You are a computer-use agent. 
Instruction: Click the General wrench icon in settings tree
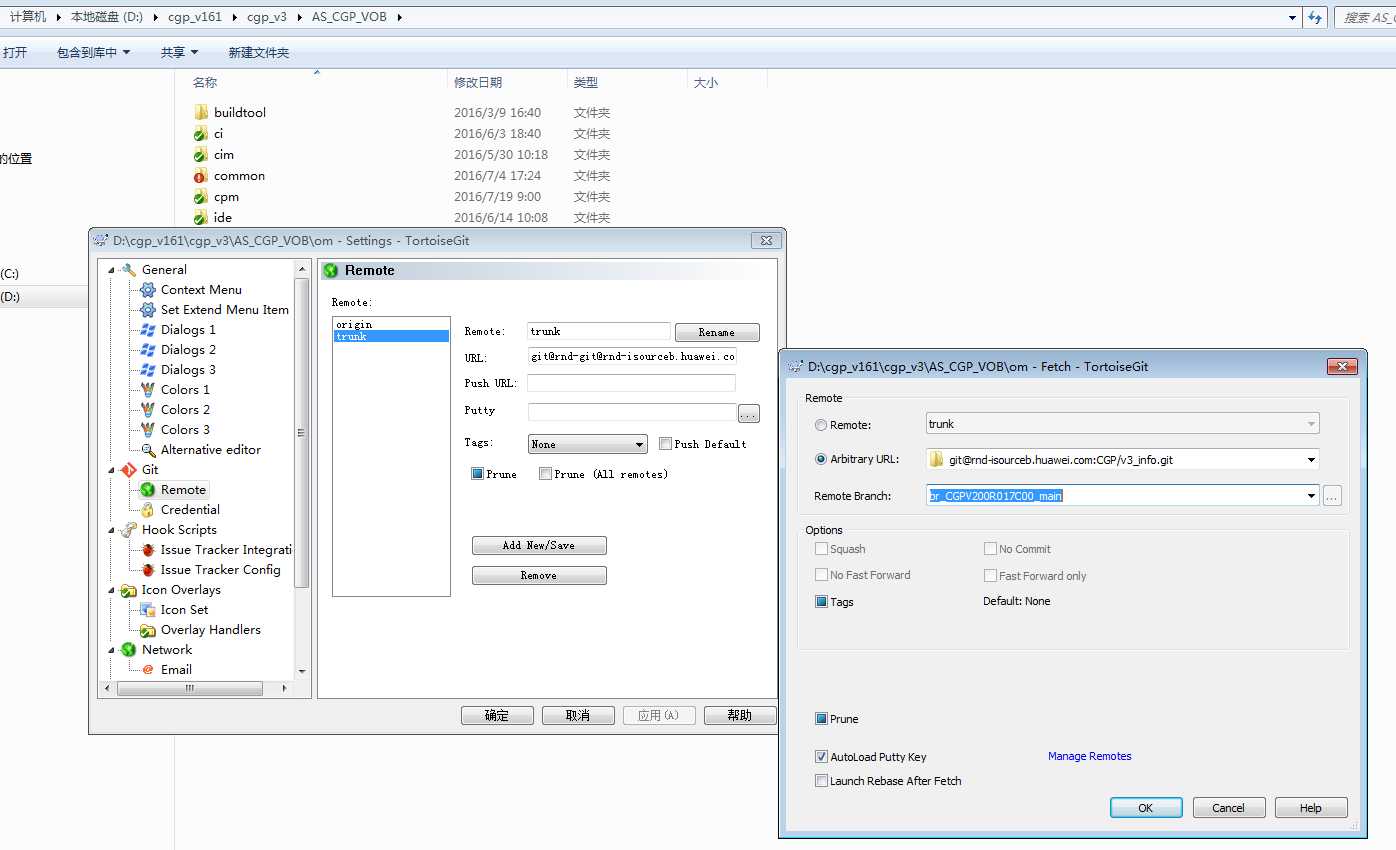pyautogui.click(x=128, y=270)
